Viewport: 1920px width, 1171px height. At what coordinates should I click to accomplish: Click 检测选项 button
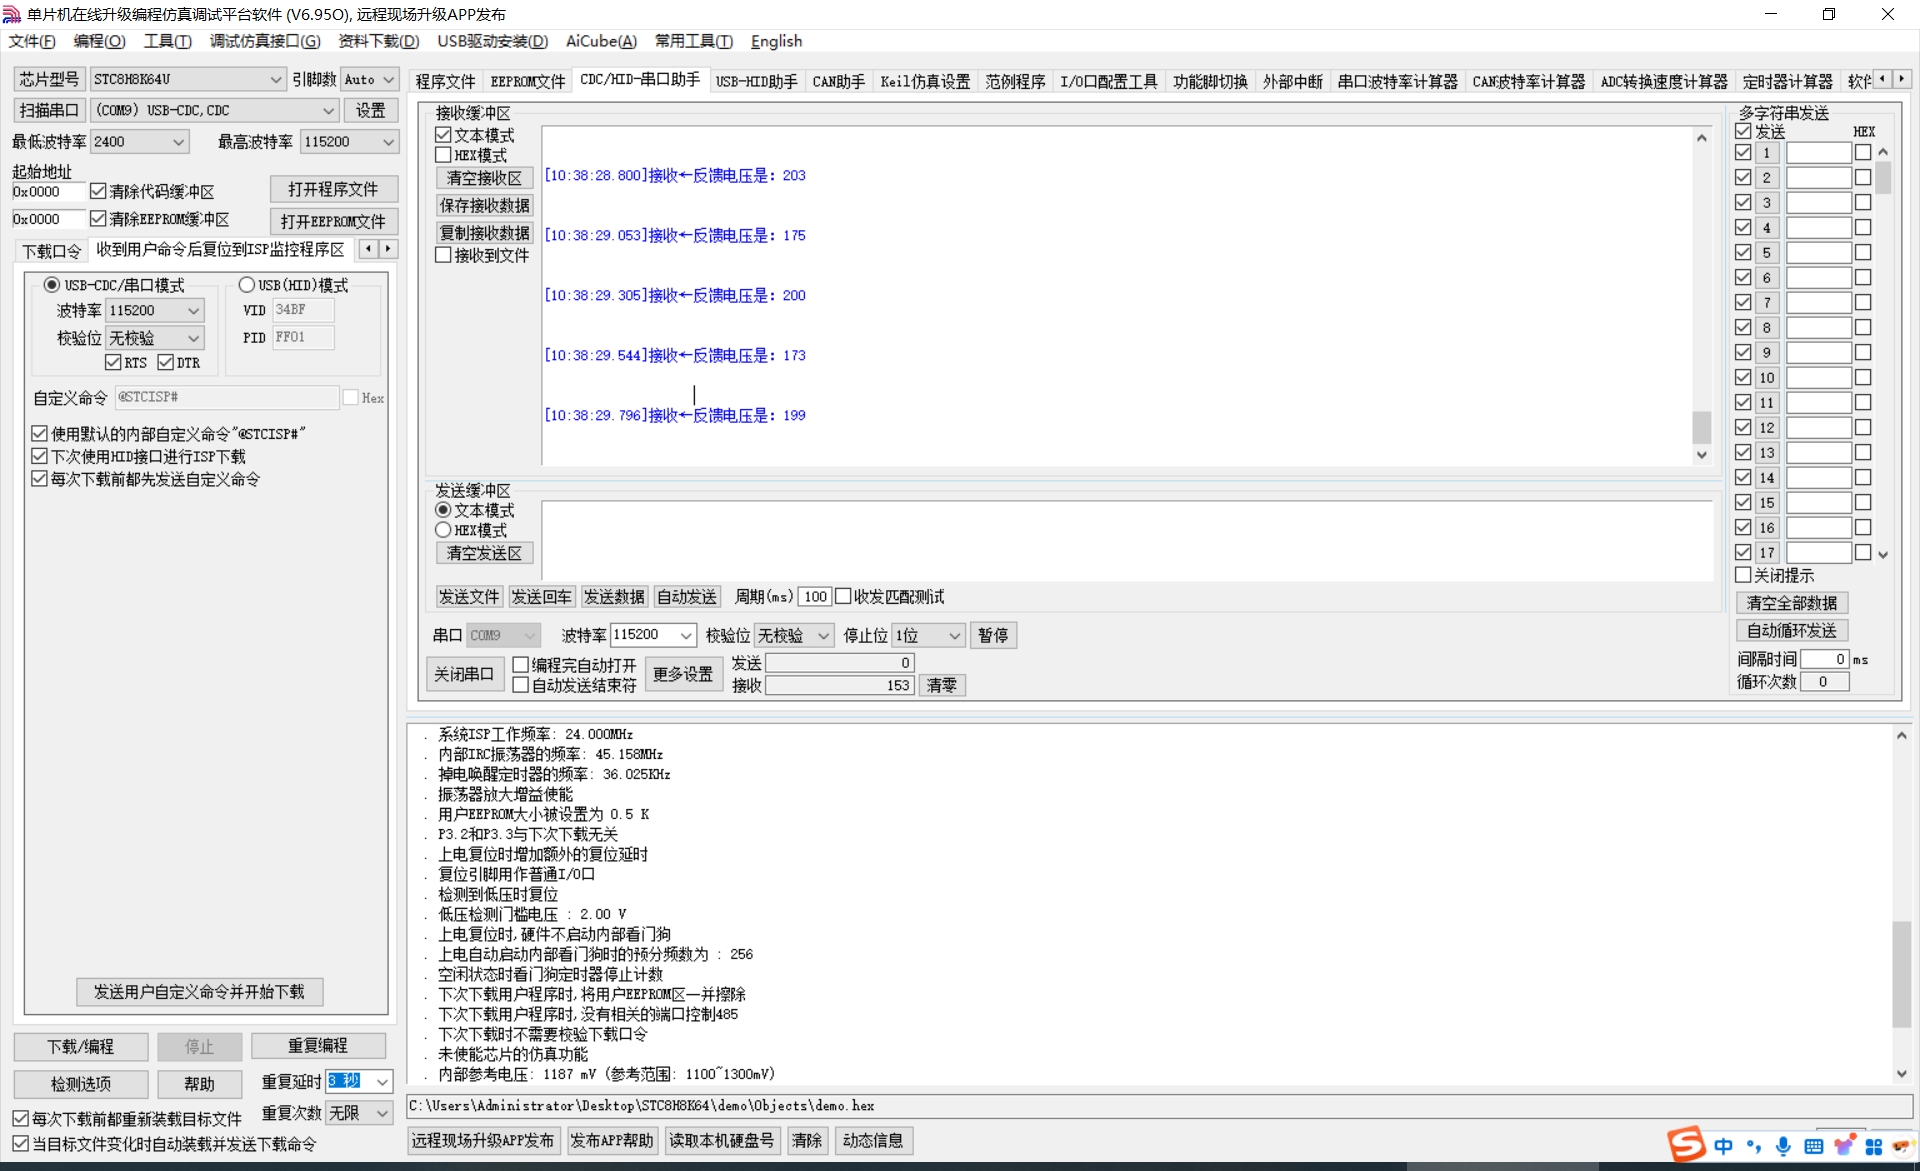(x=81, y=1084)
